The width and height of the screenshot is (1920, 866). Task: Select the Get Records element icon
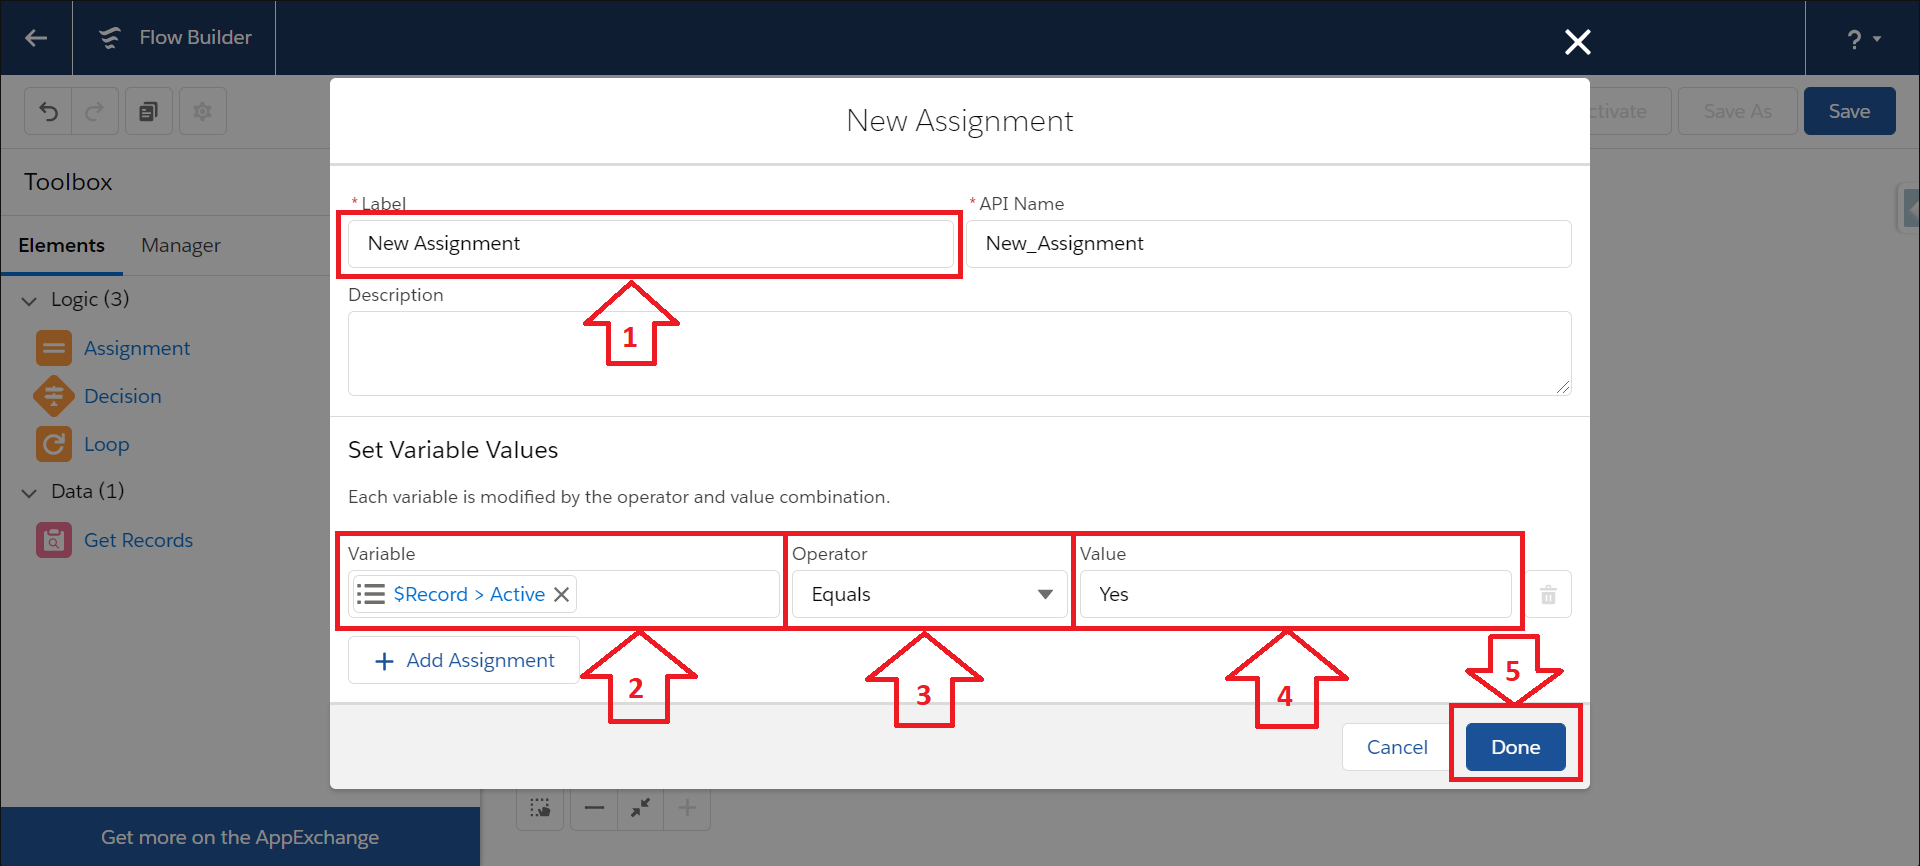[54, 540]
